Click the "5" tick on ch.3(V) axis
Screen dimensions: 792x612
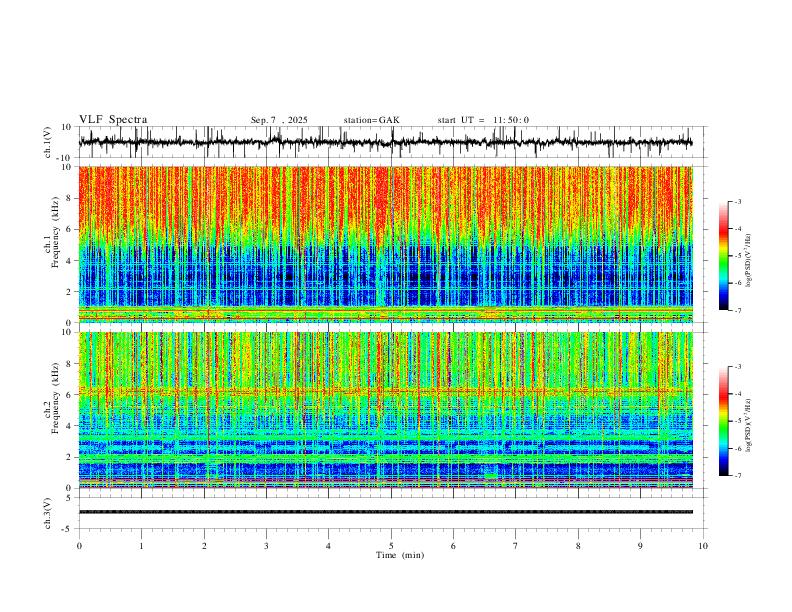(x=70, y=498)
